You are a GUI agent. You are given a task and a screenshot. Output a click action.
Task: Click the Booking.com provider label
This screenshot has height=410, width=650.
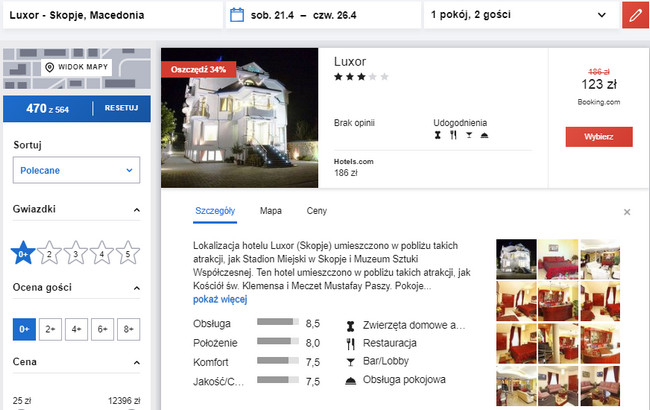tap(599, 102)
